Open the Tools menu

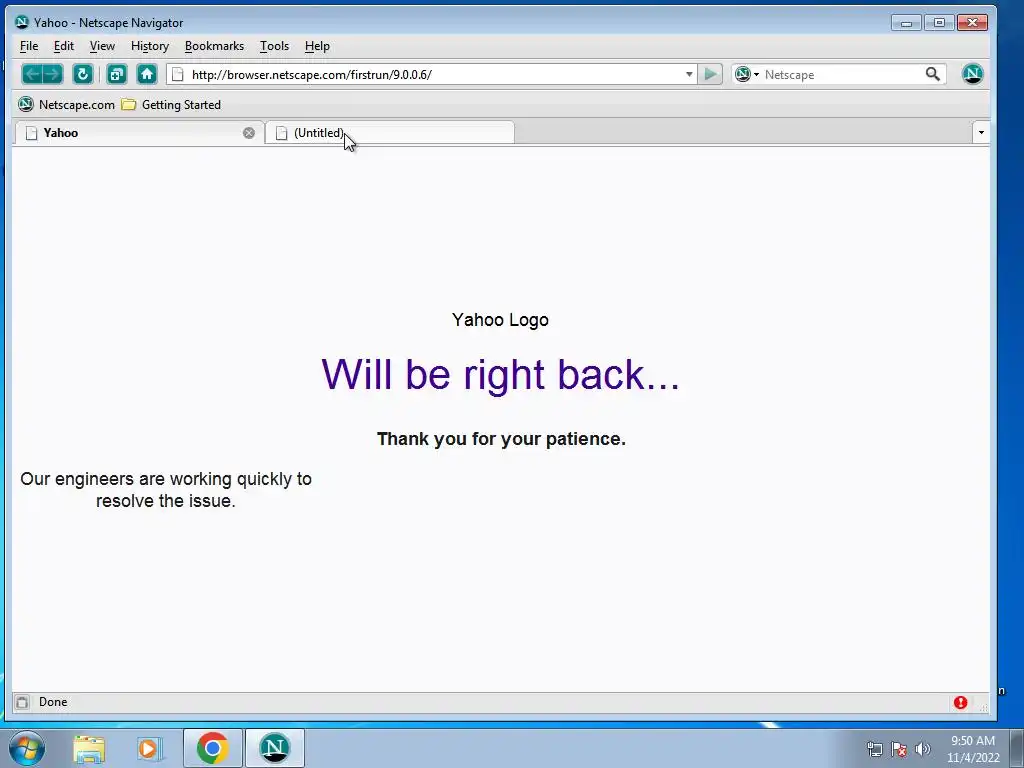pos(274,46)
